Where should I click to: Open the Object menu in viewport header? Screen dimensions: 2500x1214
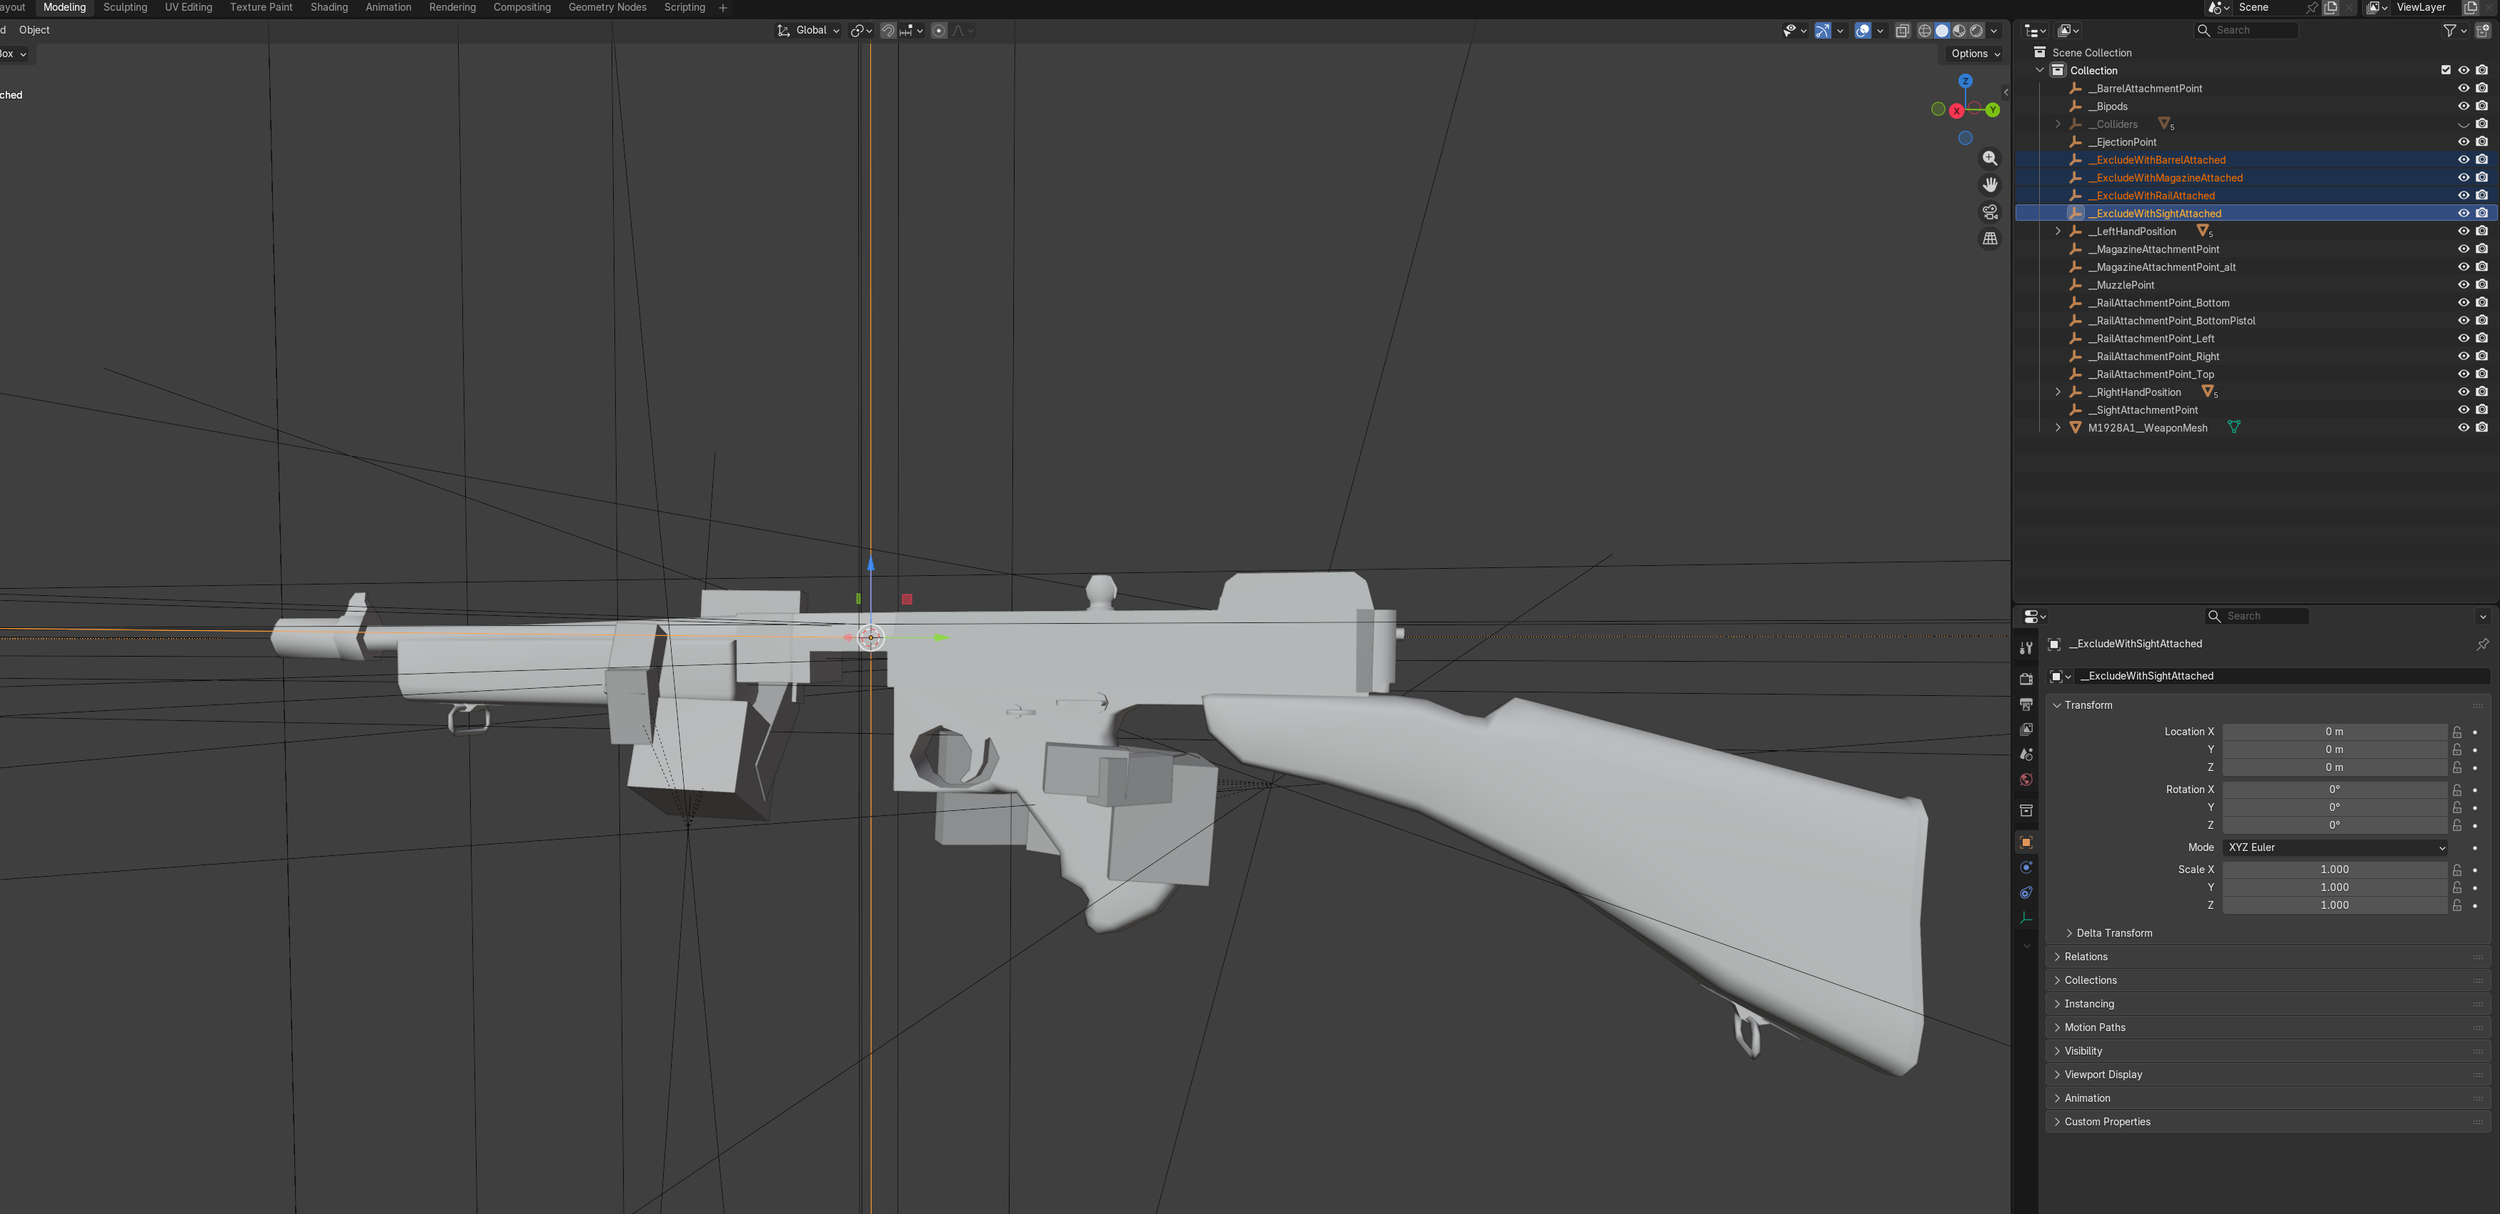(x=34, y=30)
